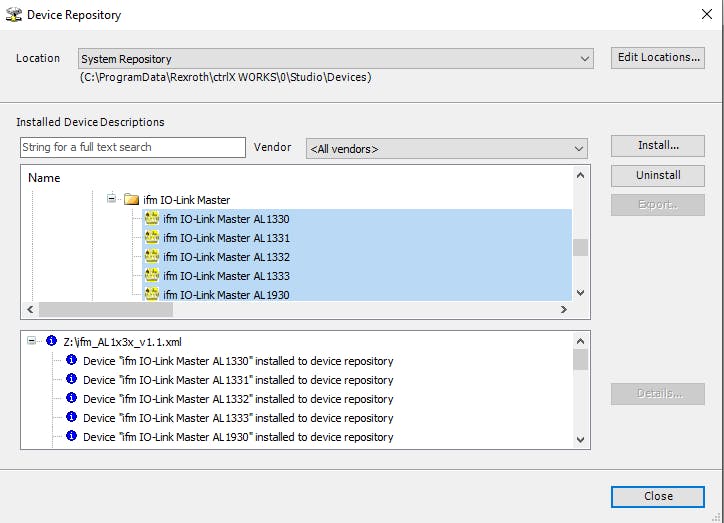The height and width of the screenshot is (523, 724).
Task: Click device list scroll left arrow
Action: 30,309
